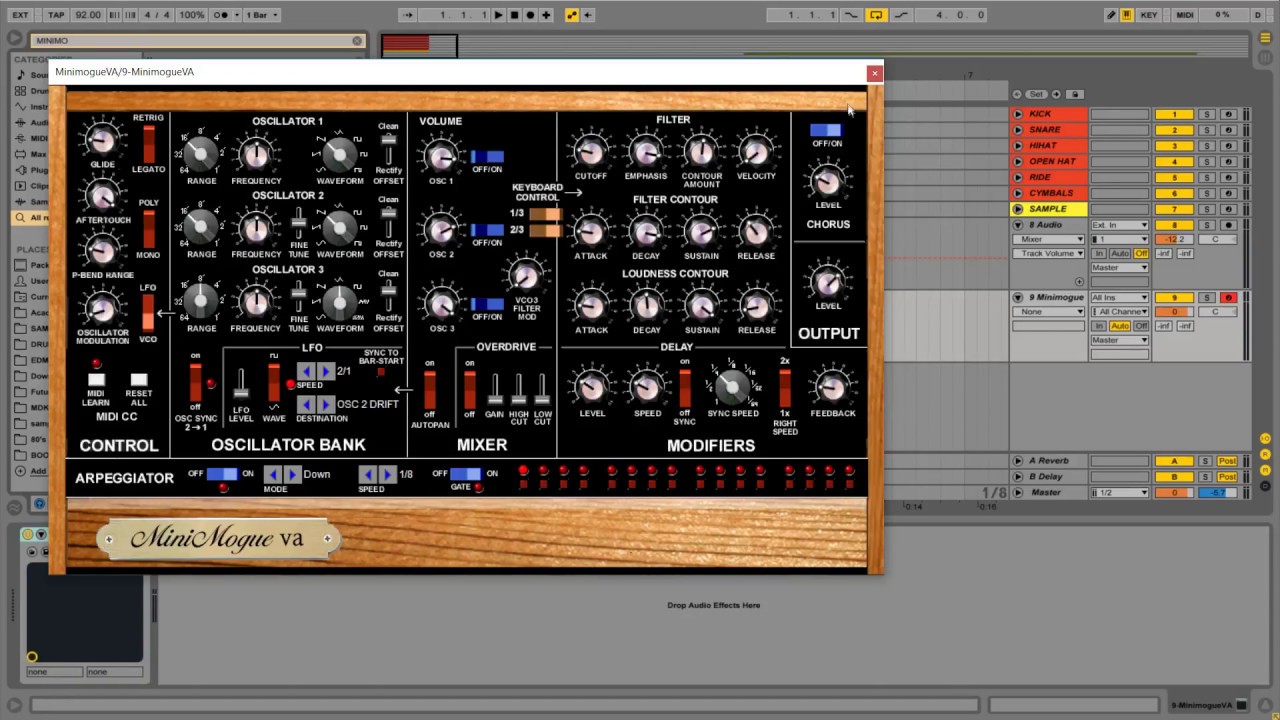Toggle the Arpeggiator Gate switch
Screen dimensions: 1280x720
465,474
